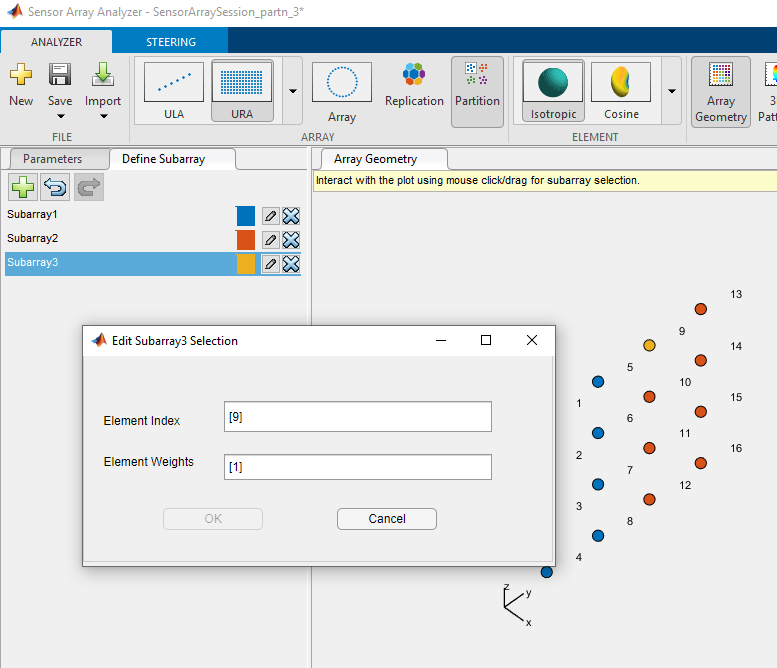
Task: Click orange element 16 in plot
Action: click(701, 463)
